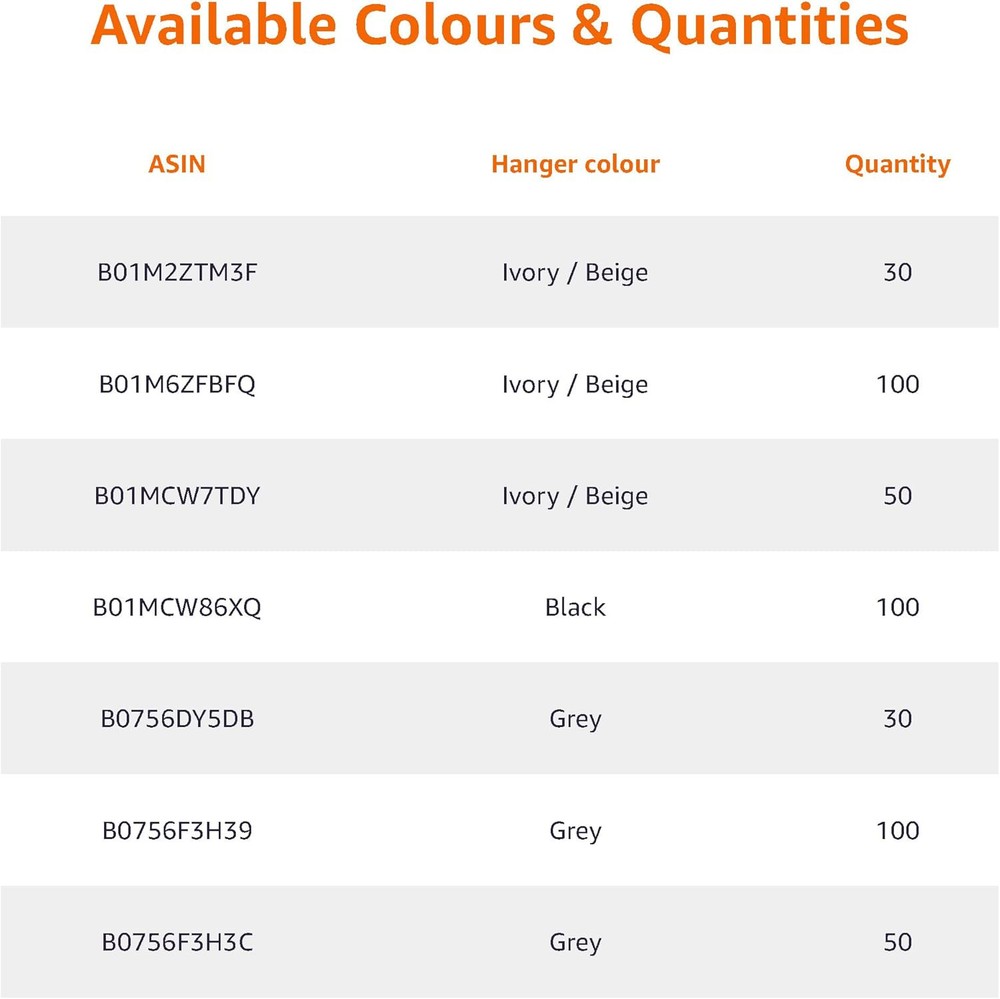
Task: Click Ivory / Beige in the B01M6ZFBFQ row
Action: [575, 384]
